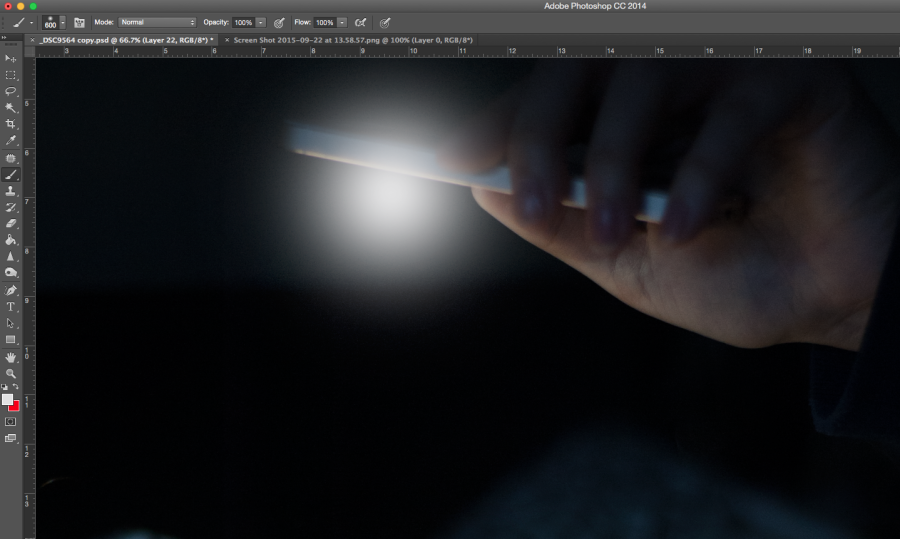
Task: Select the Path Selection tool
Action: 10,323
